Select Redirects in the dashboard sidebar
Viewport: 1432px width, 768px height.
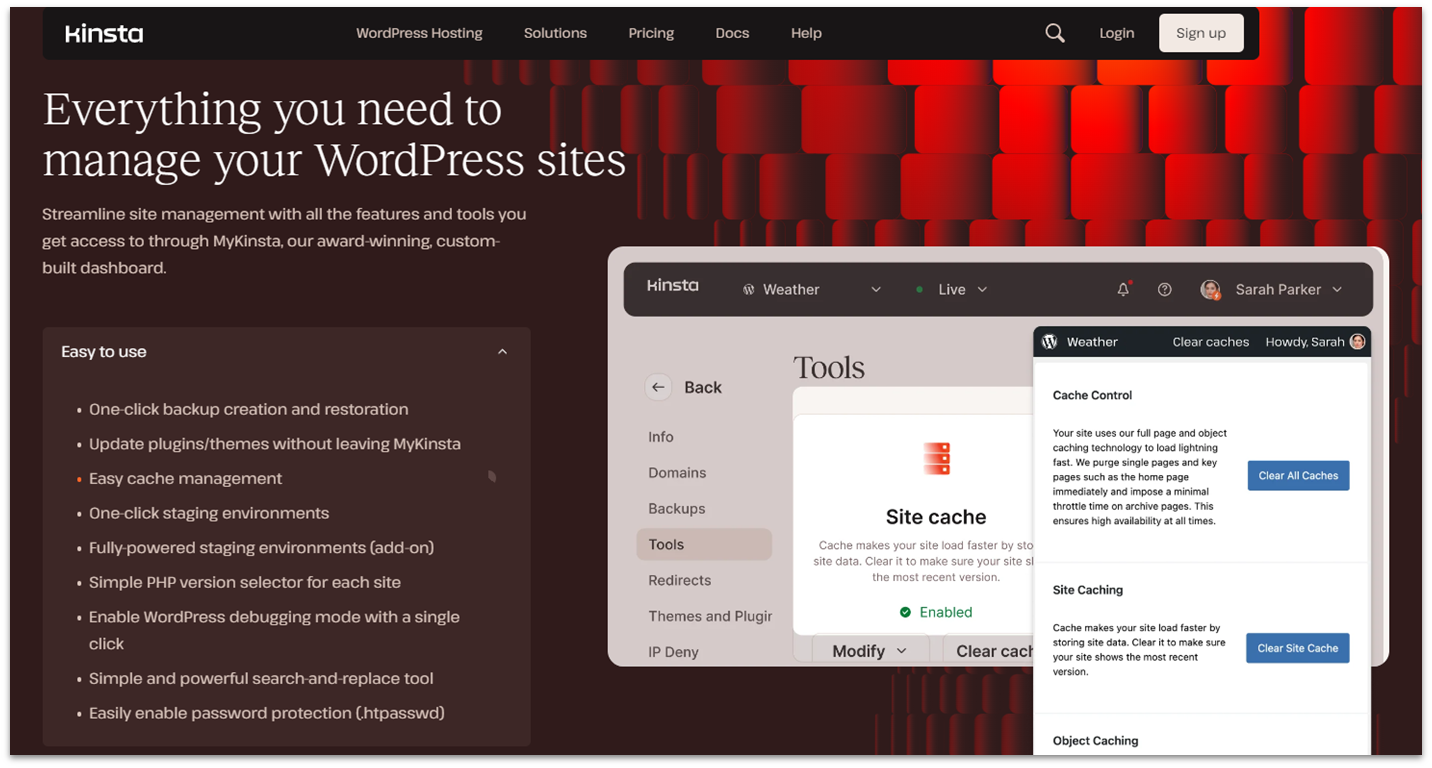pyautogui.click(x=680, y=580)
